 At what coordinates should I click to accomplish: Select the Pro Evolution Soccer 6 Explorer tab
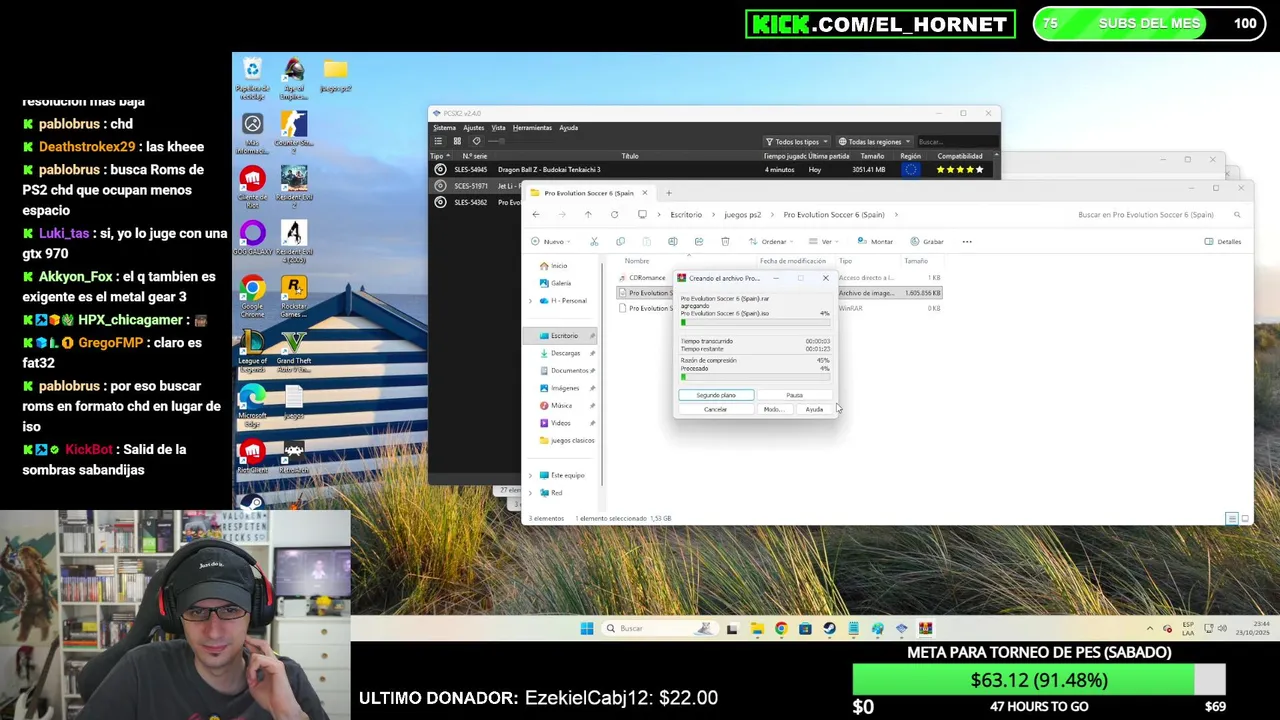[588, 193]
